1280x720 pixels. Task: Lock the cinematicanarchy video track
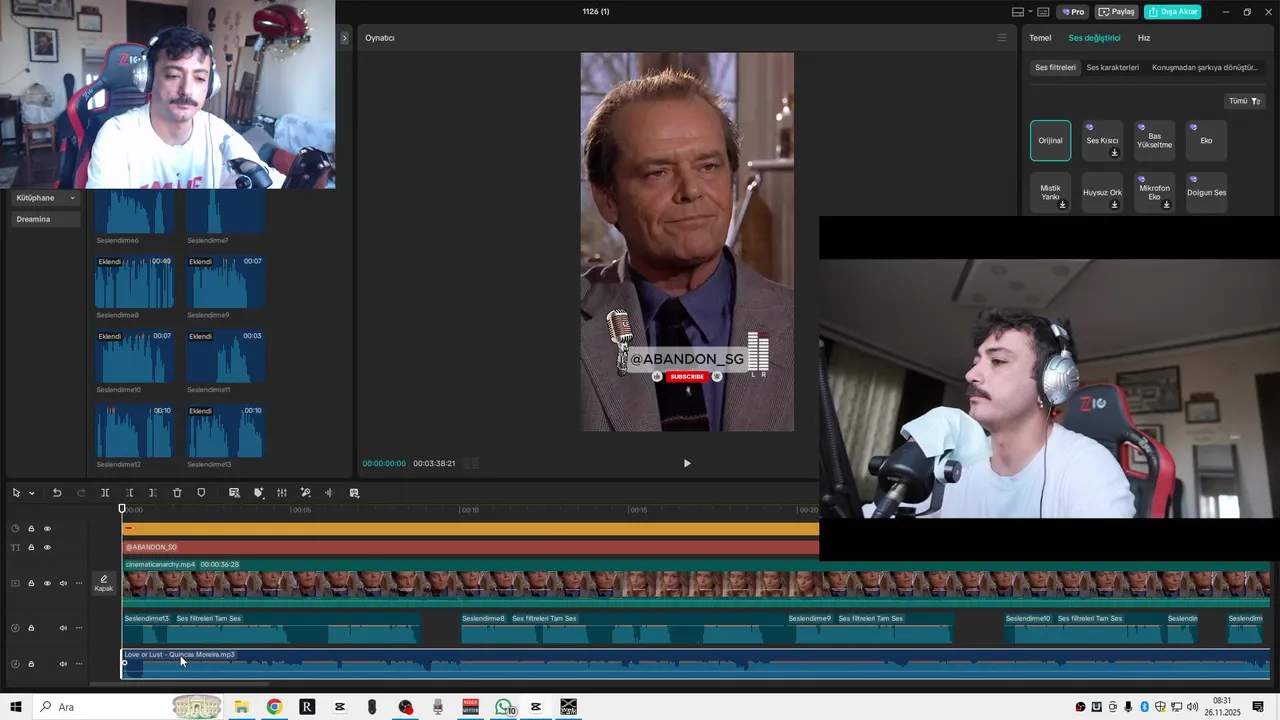pyautogui.click(x=31, y=583)
